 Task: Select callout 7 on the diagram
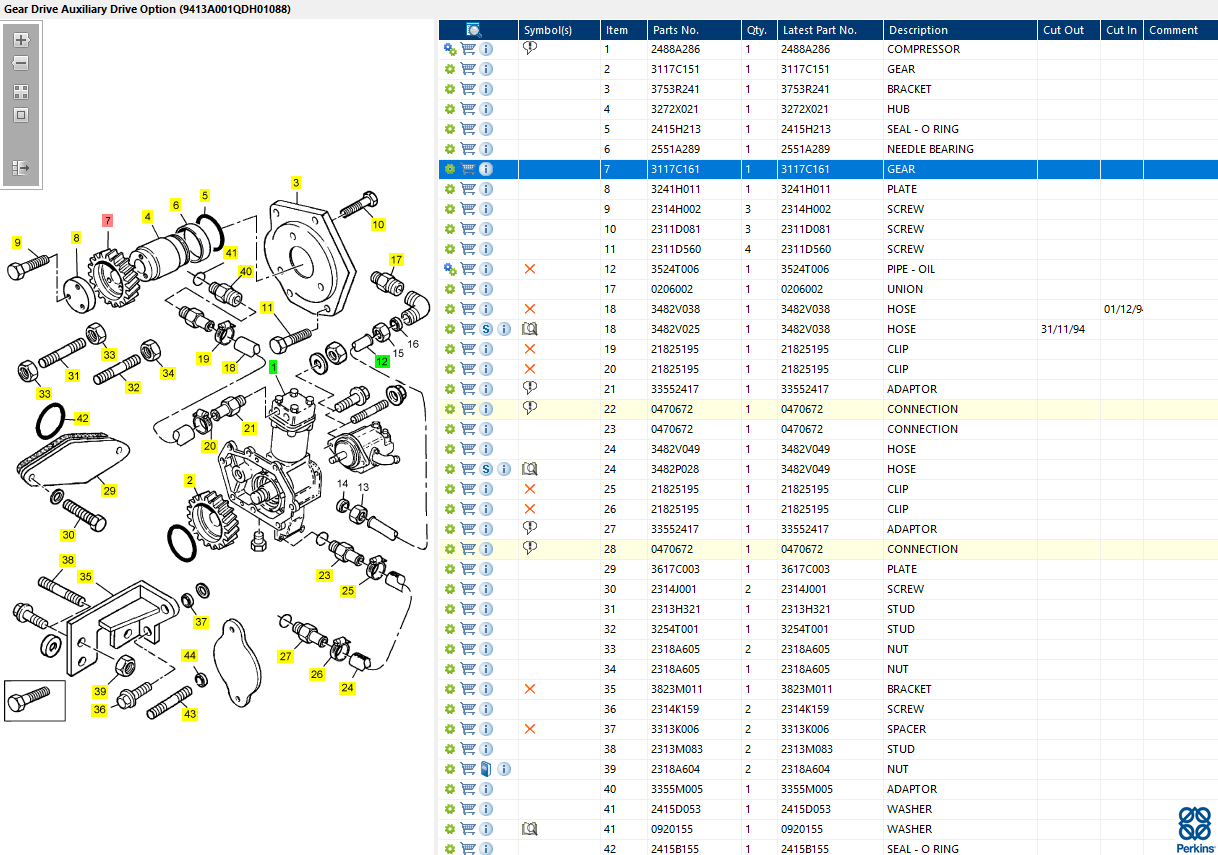click(x=107, y=220)
